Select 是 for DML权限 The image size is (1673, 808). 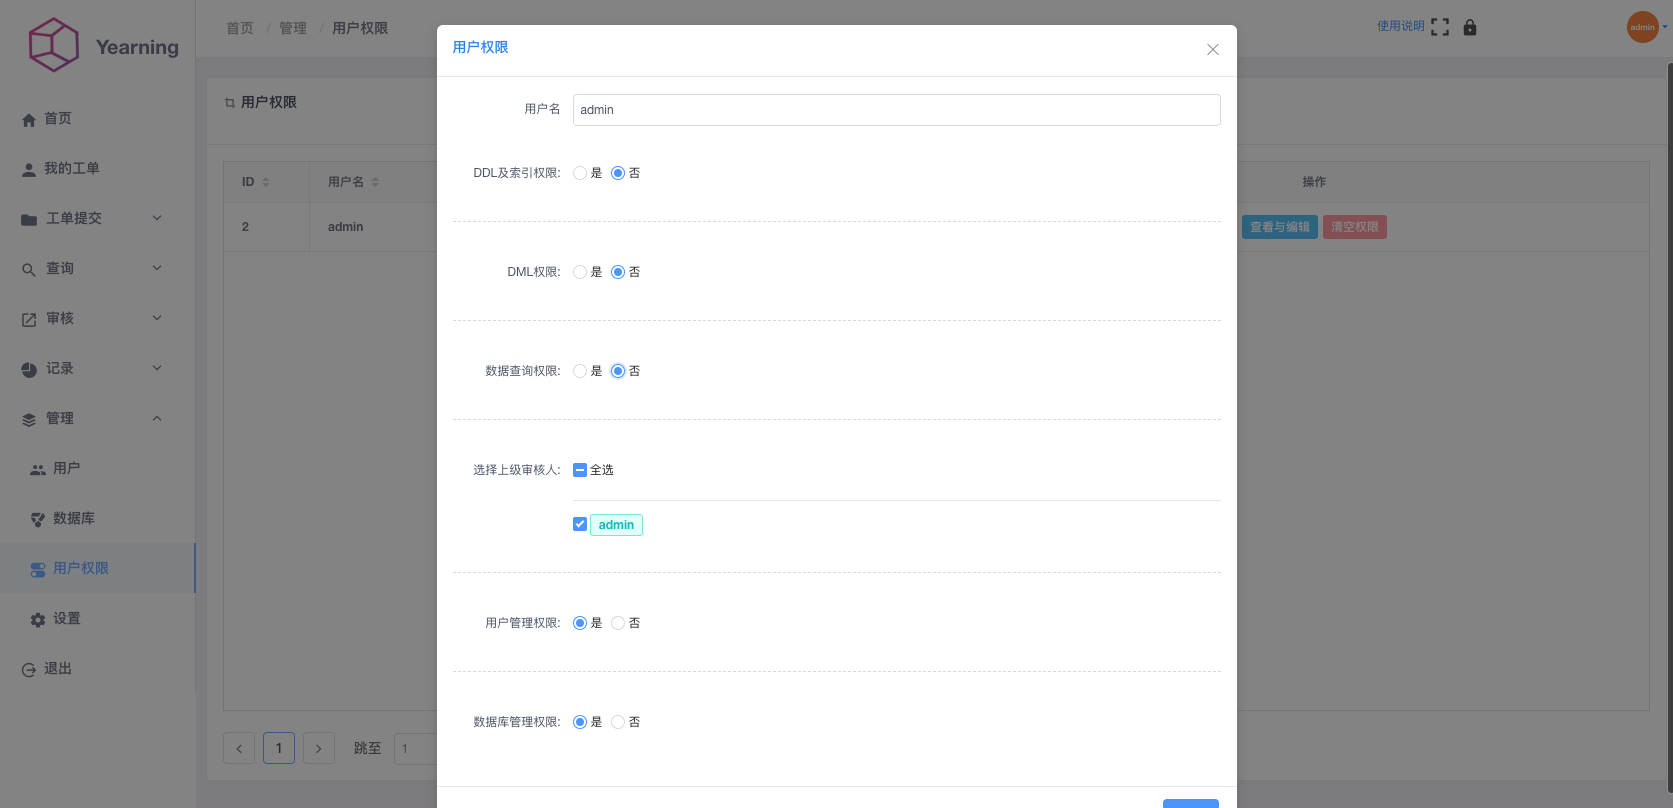[580, 272]
